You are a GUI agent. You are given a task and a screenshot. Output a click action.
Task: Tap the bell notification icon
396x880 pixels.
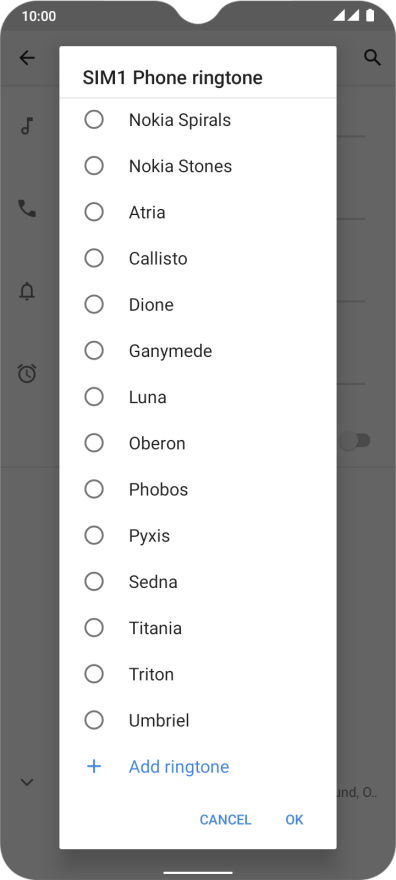pos(27,291)
